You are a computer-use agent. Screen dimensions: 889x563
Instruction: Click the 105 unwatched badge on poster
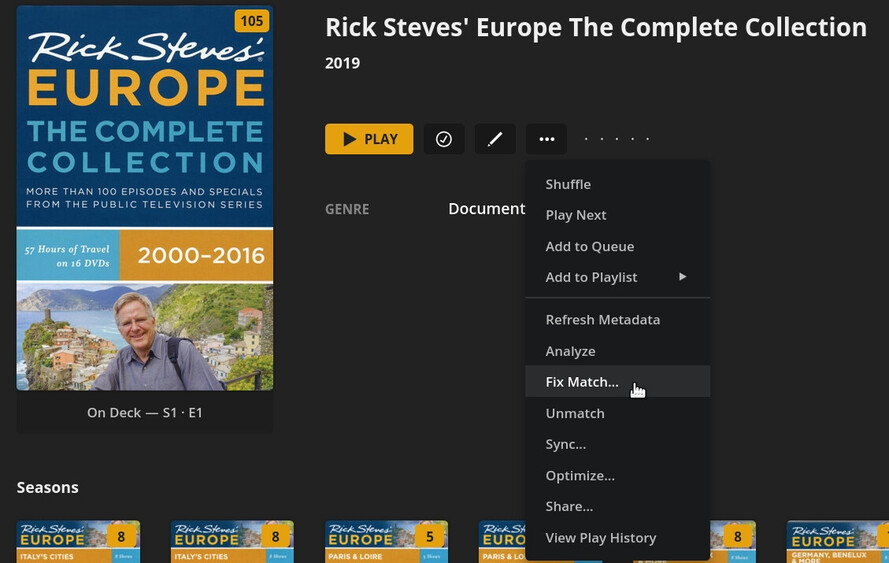tap(252, 21)
